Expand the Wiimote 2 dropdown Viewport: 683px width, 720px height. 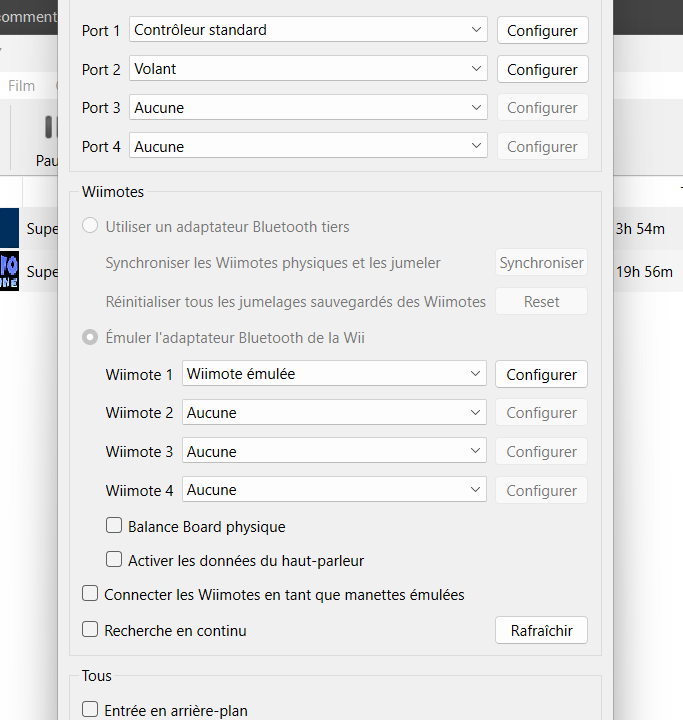pos(334,413)
